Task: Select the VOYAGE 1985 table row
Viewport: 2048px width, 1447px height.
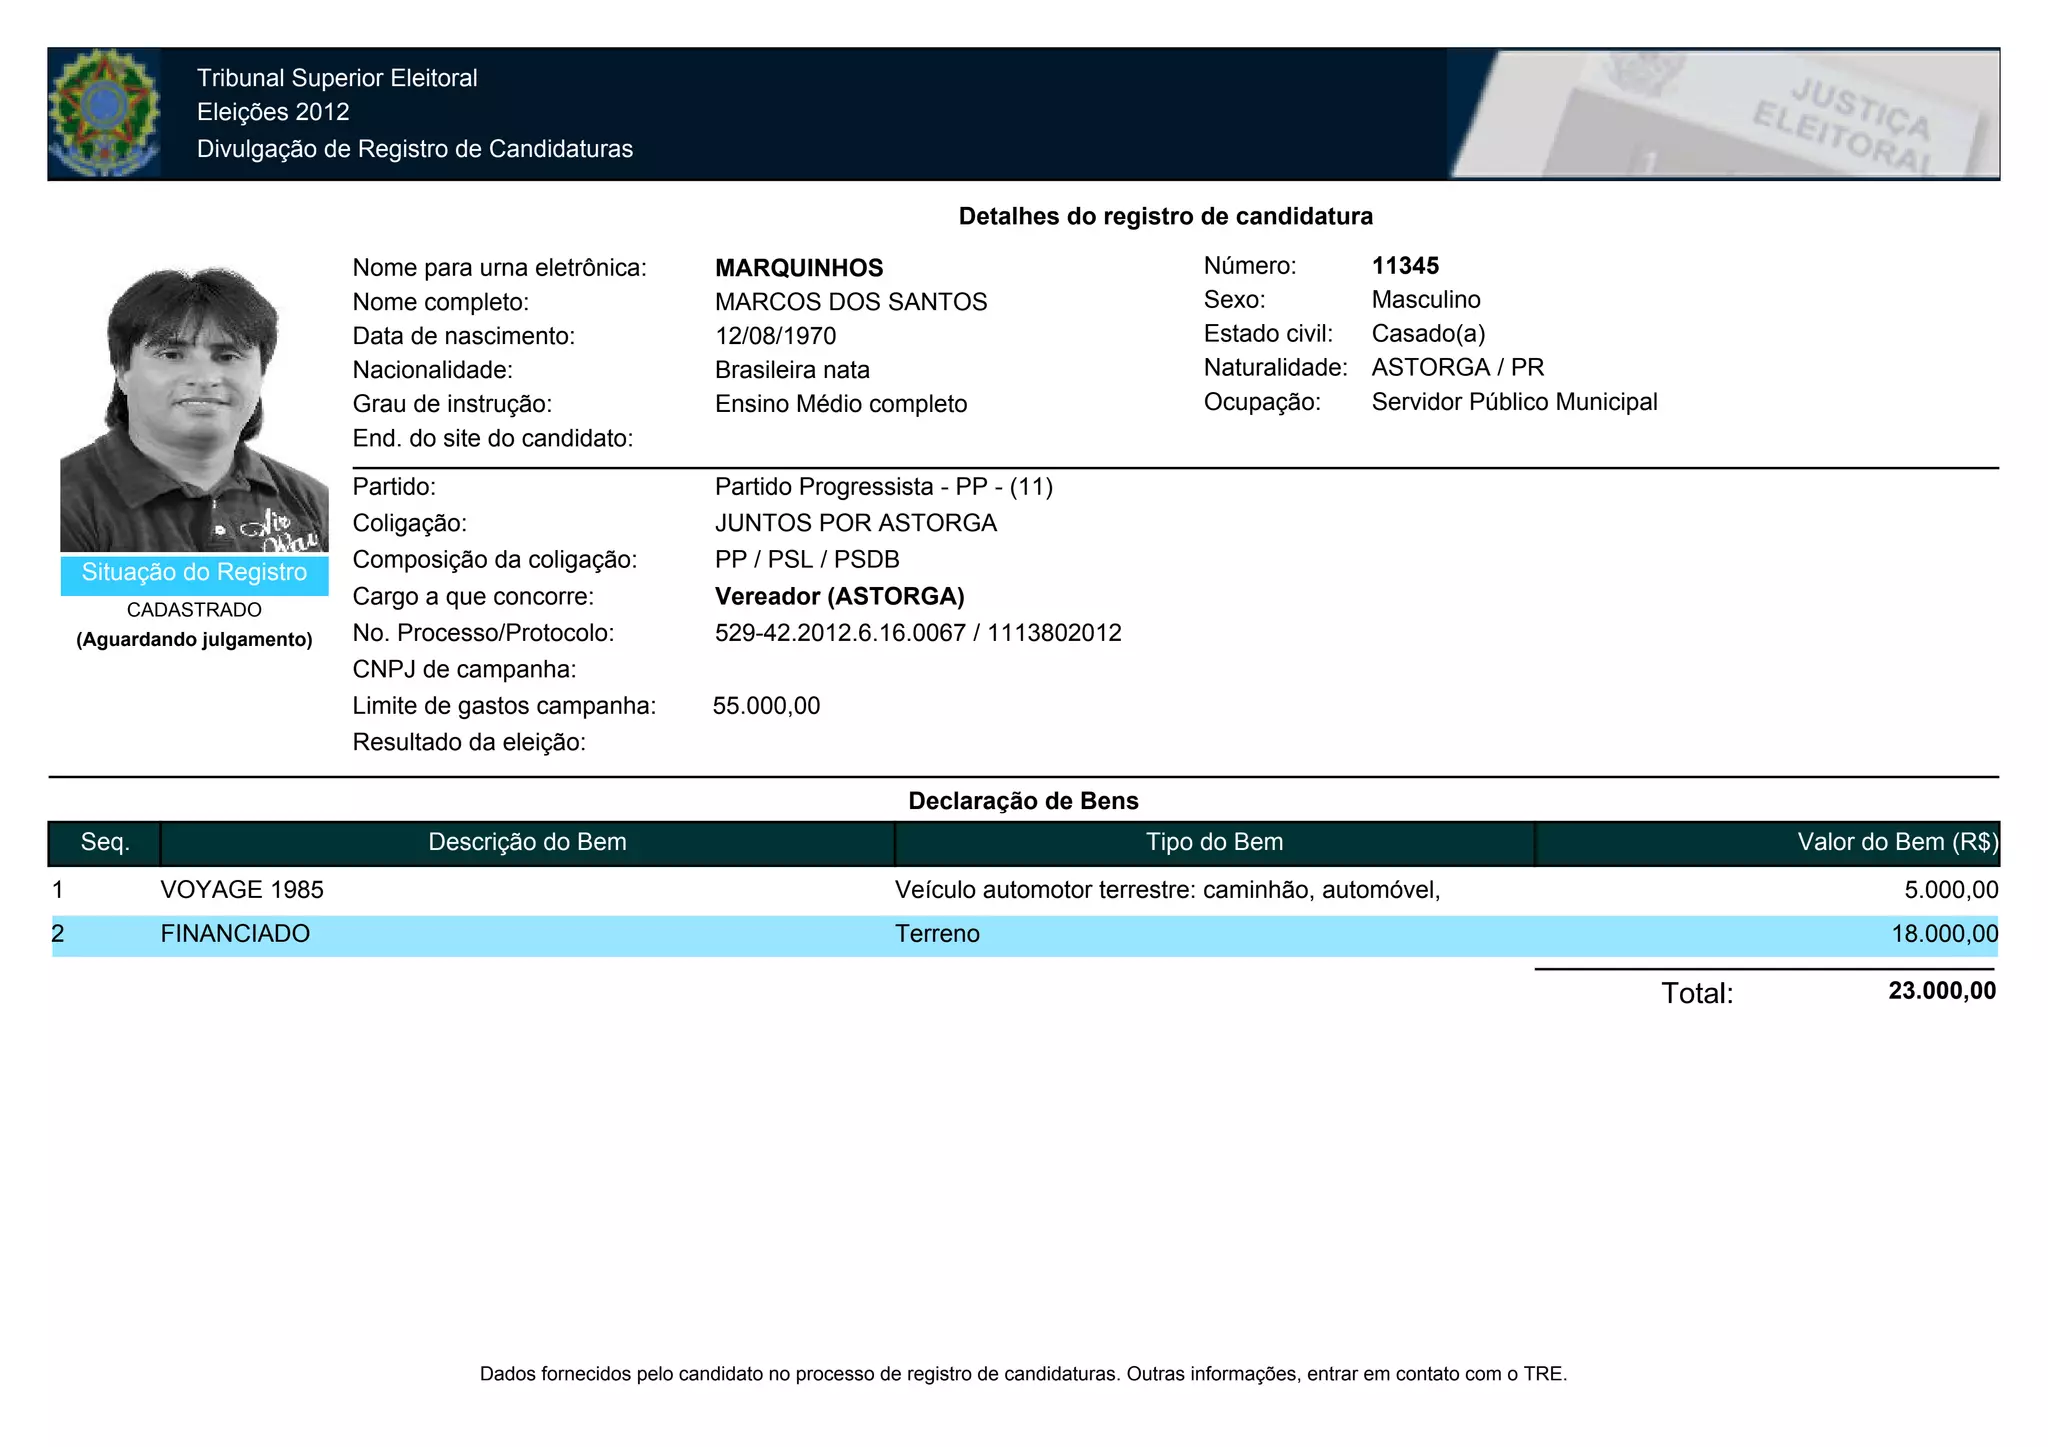Action: coord(242,890)
